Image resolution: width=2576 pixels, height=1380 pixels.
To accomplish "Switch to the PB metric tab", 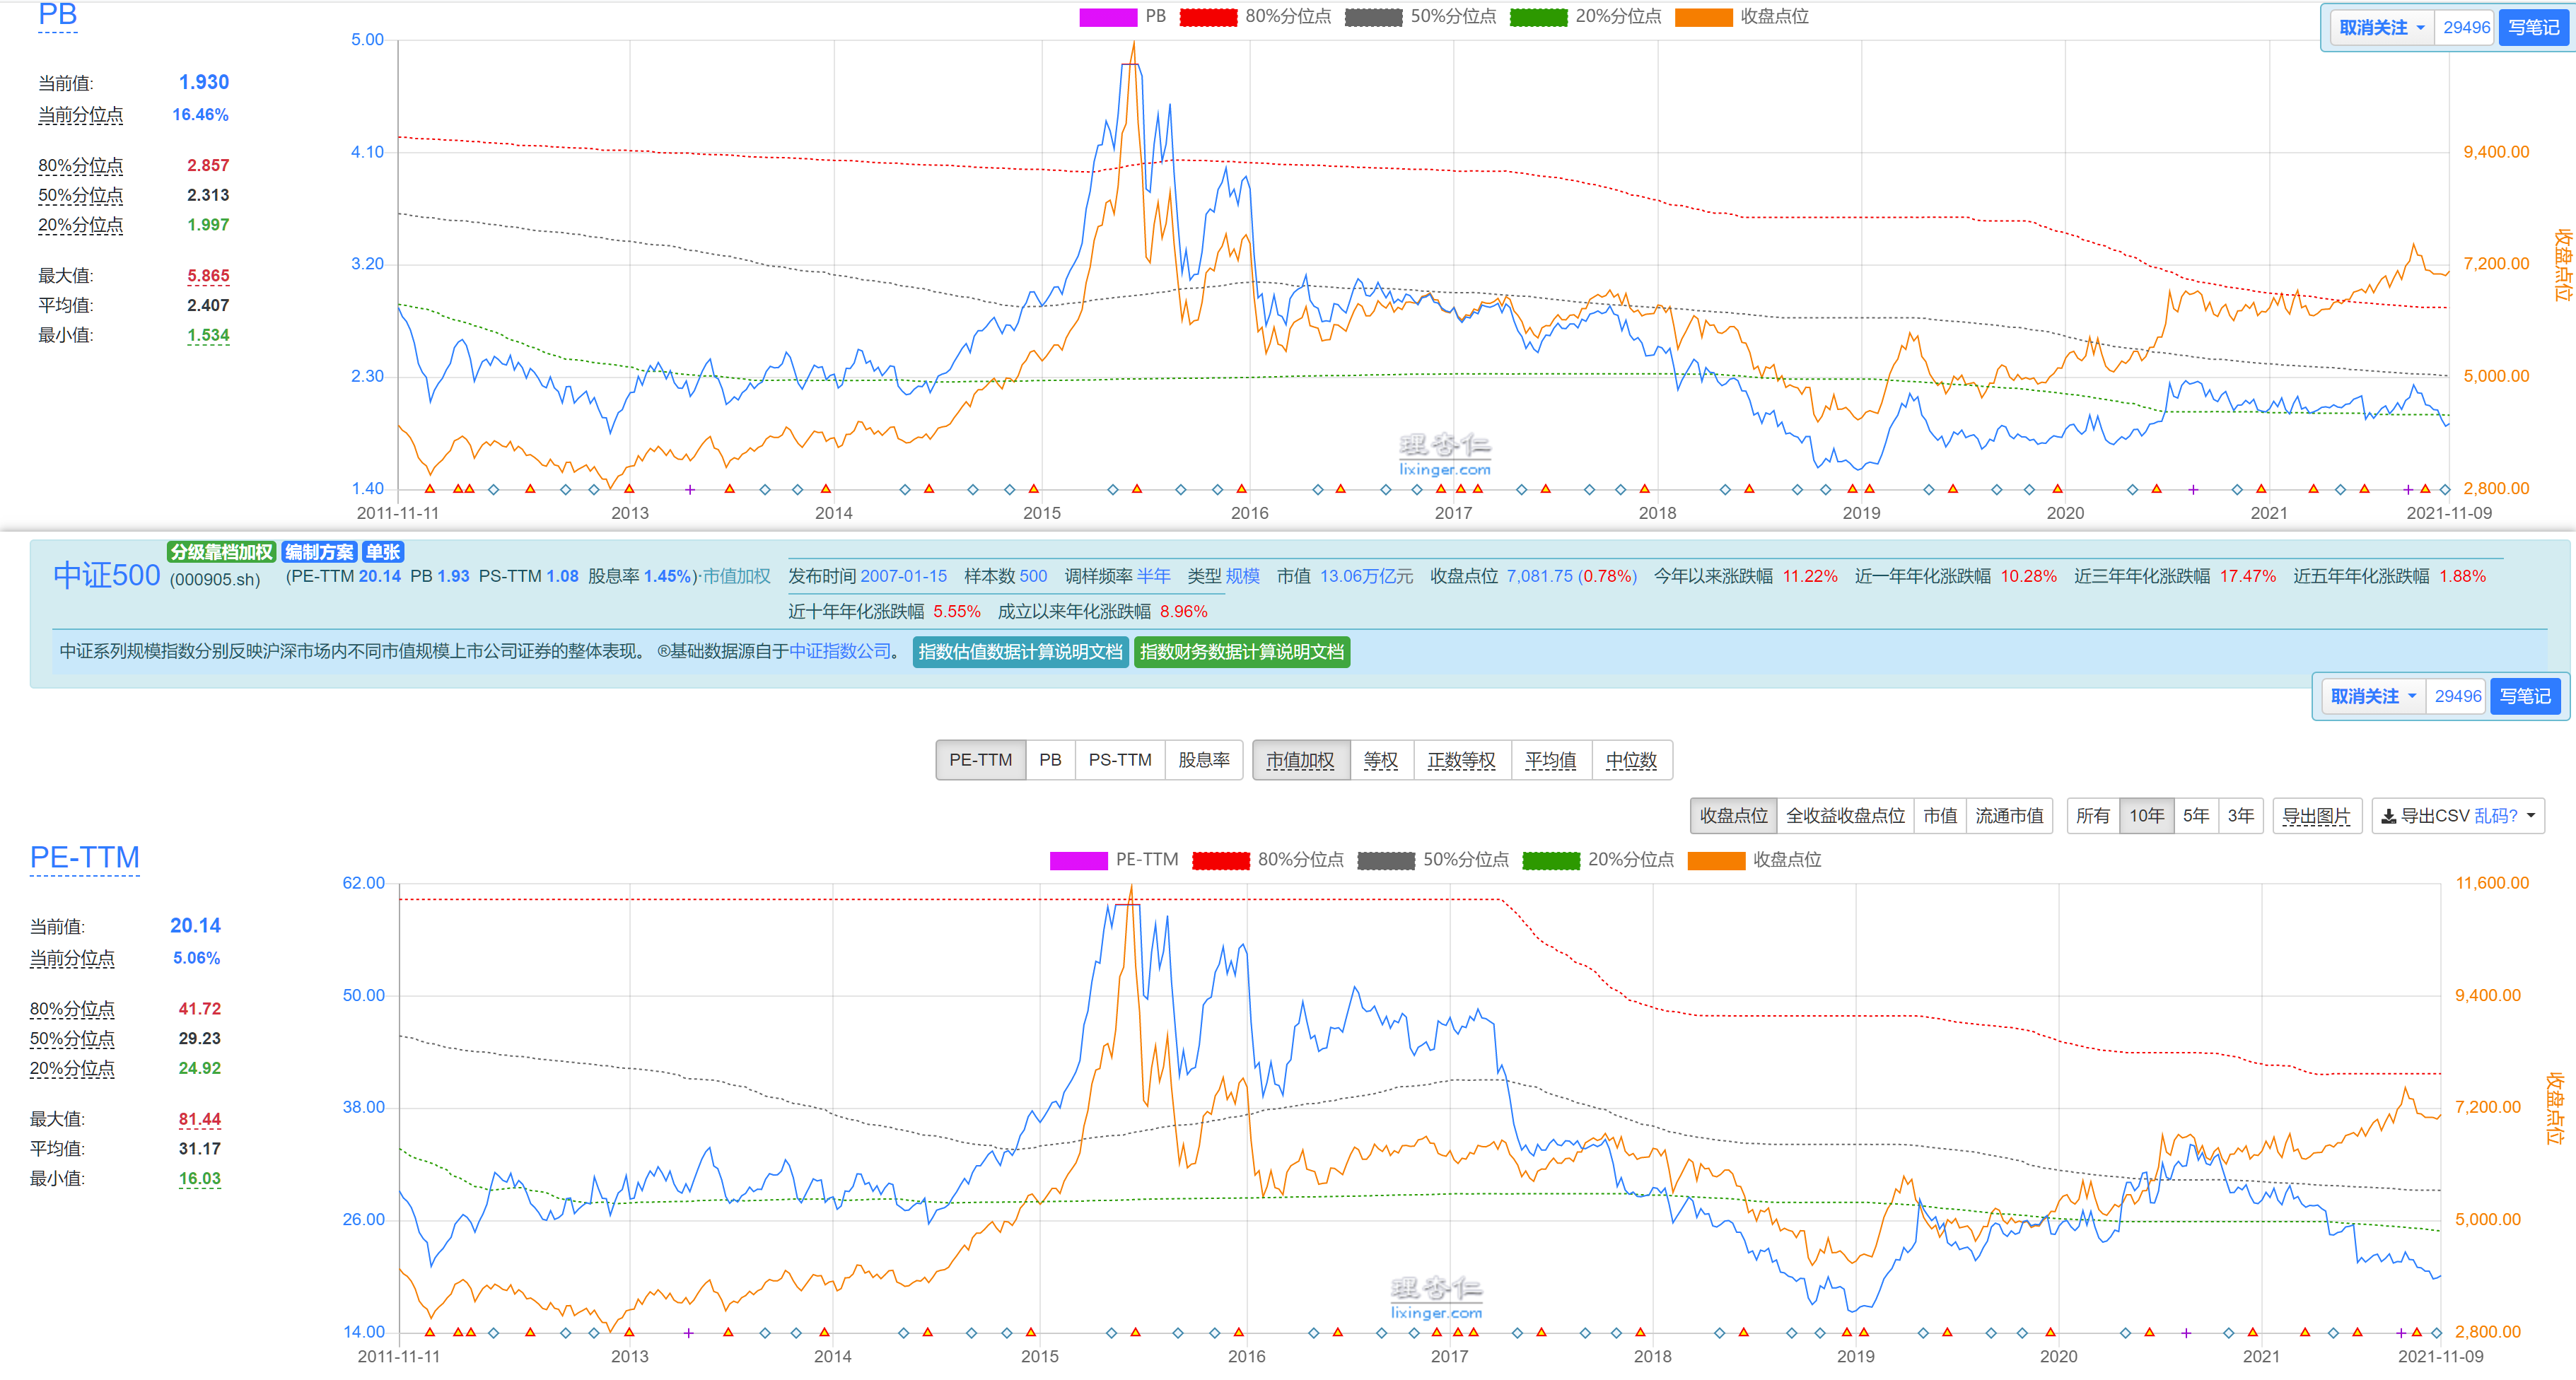I will click(1049, 760).
